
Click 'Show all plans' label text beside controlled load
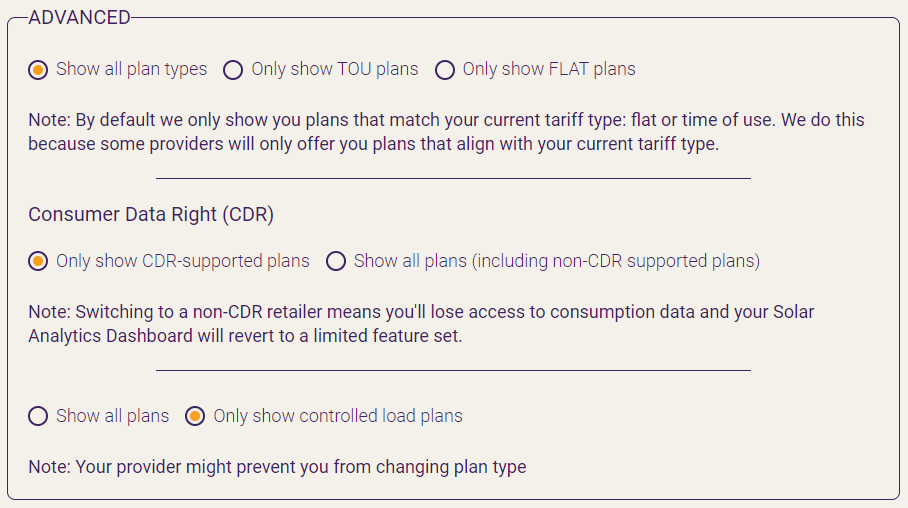click(113, 416)
